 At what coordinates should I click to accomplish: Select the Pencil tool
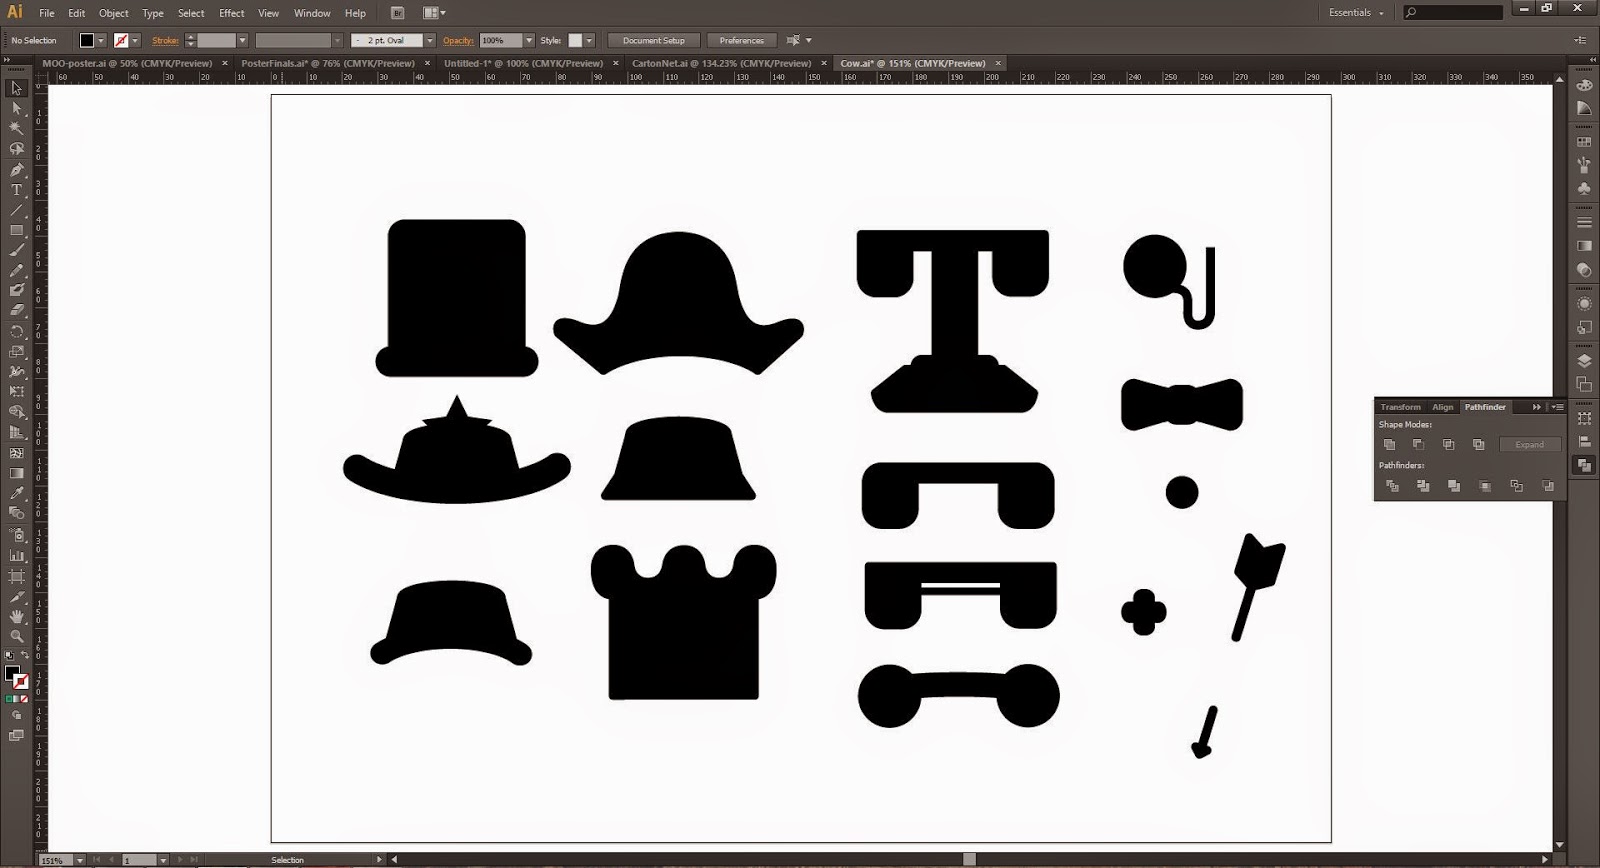(16, 270)
